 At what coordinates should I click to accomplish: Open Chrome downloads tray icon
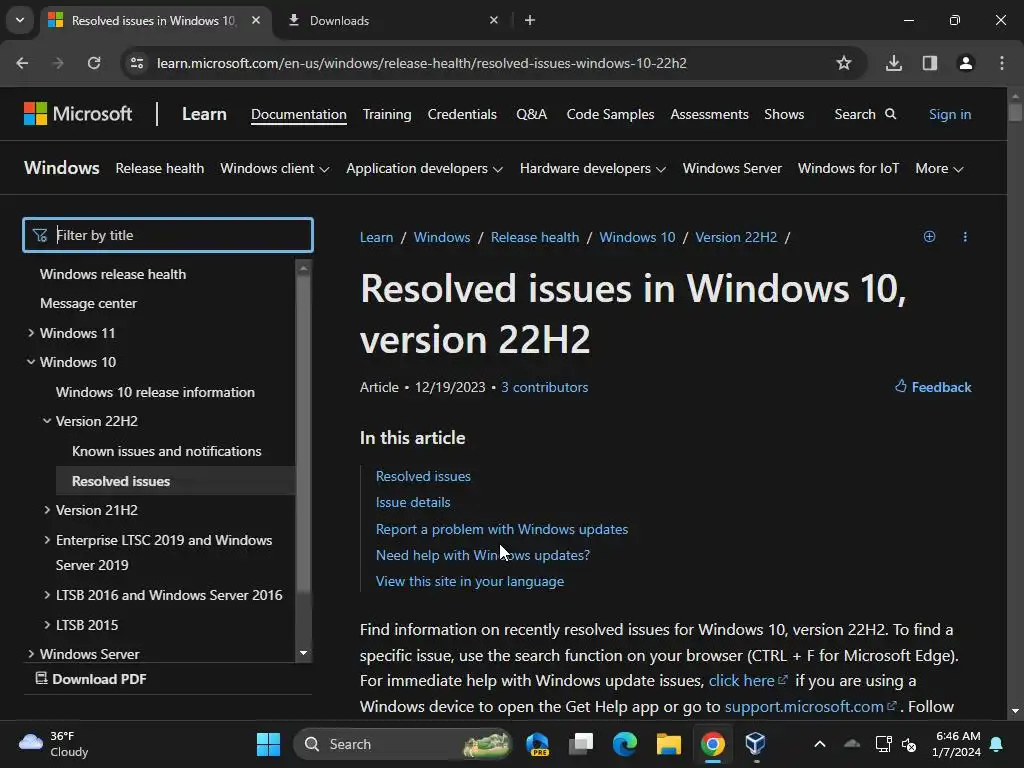coord(894,63)
